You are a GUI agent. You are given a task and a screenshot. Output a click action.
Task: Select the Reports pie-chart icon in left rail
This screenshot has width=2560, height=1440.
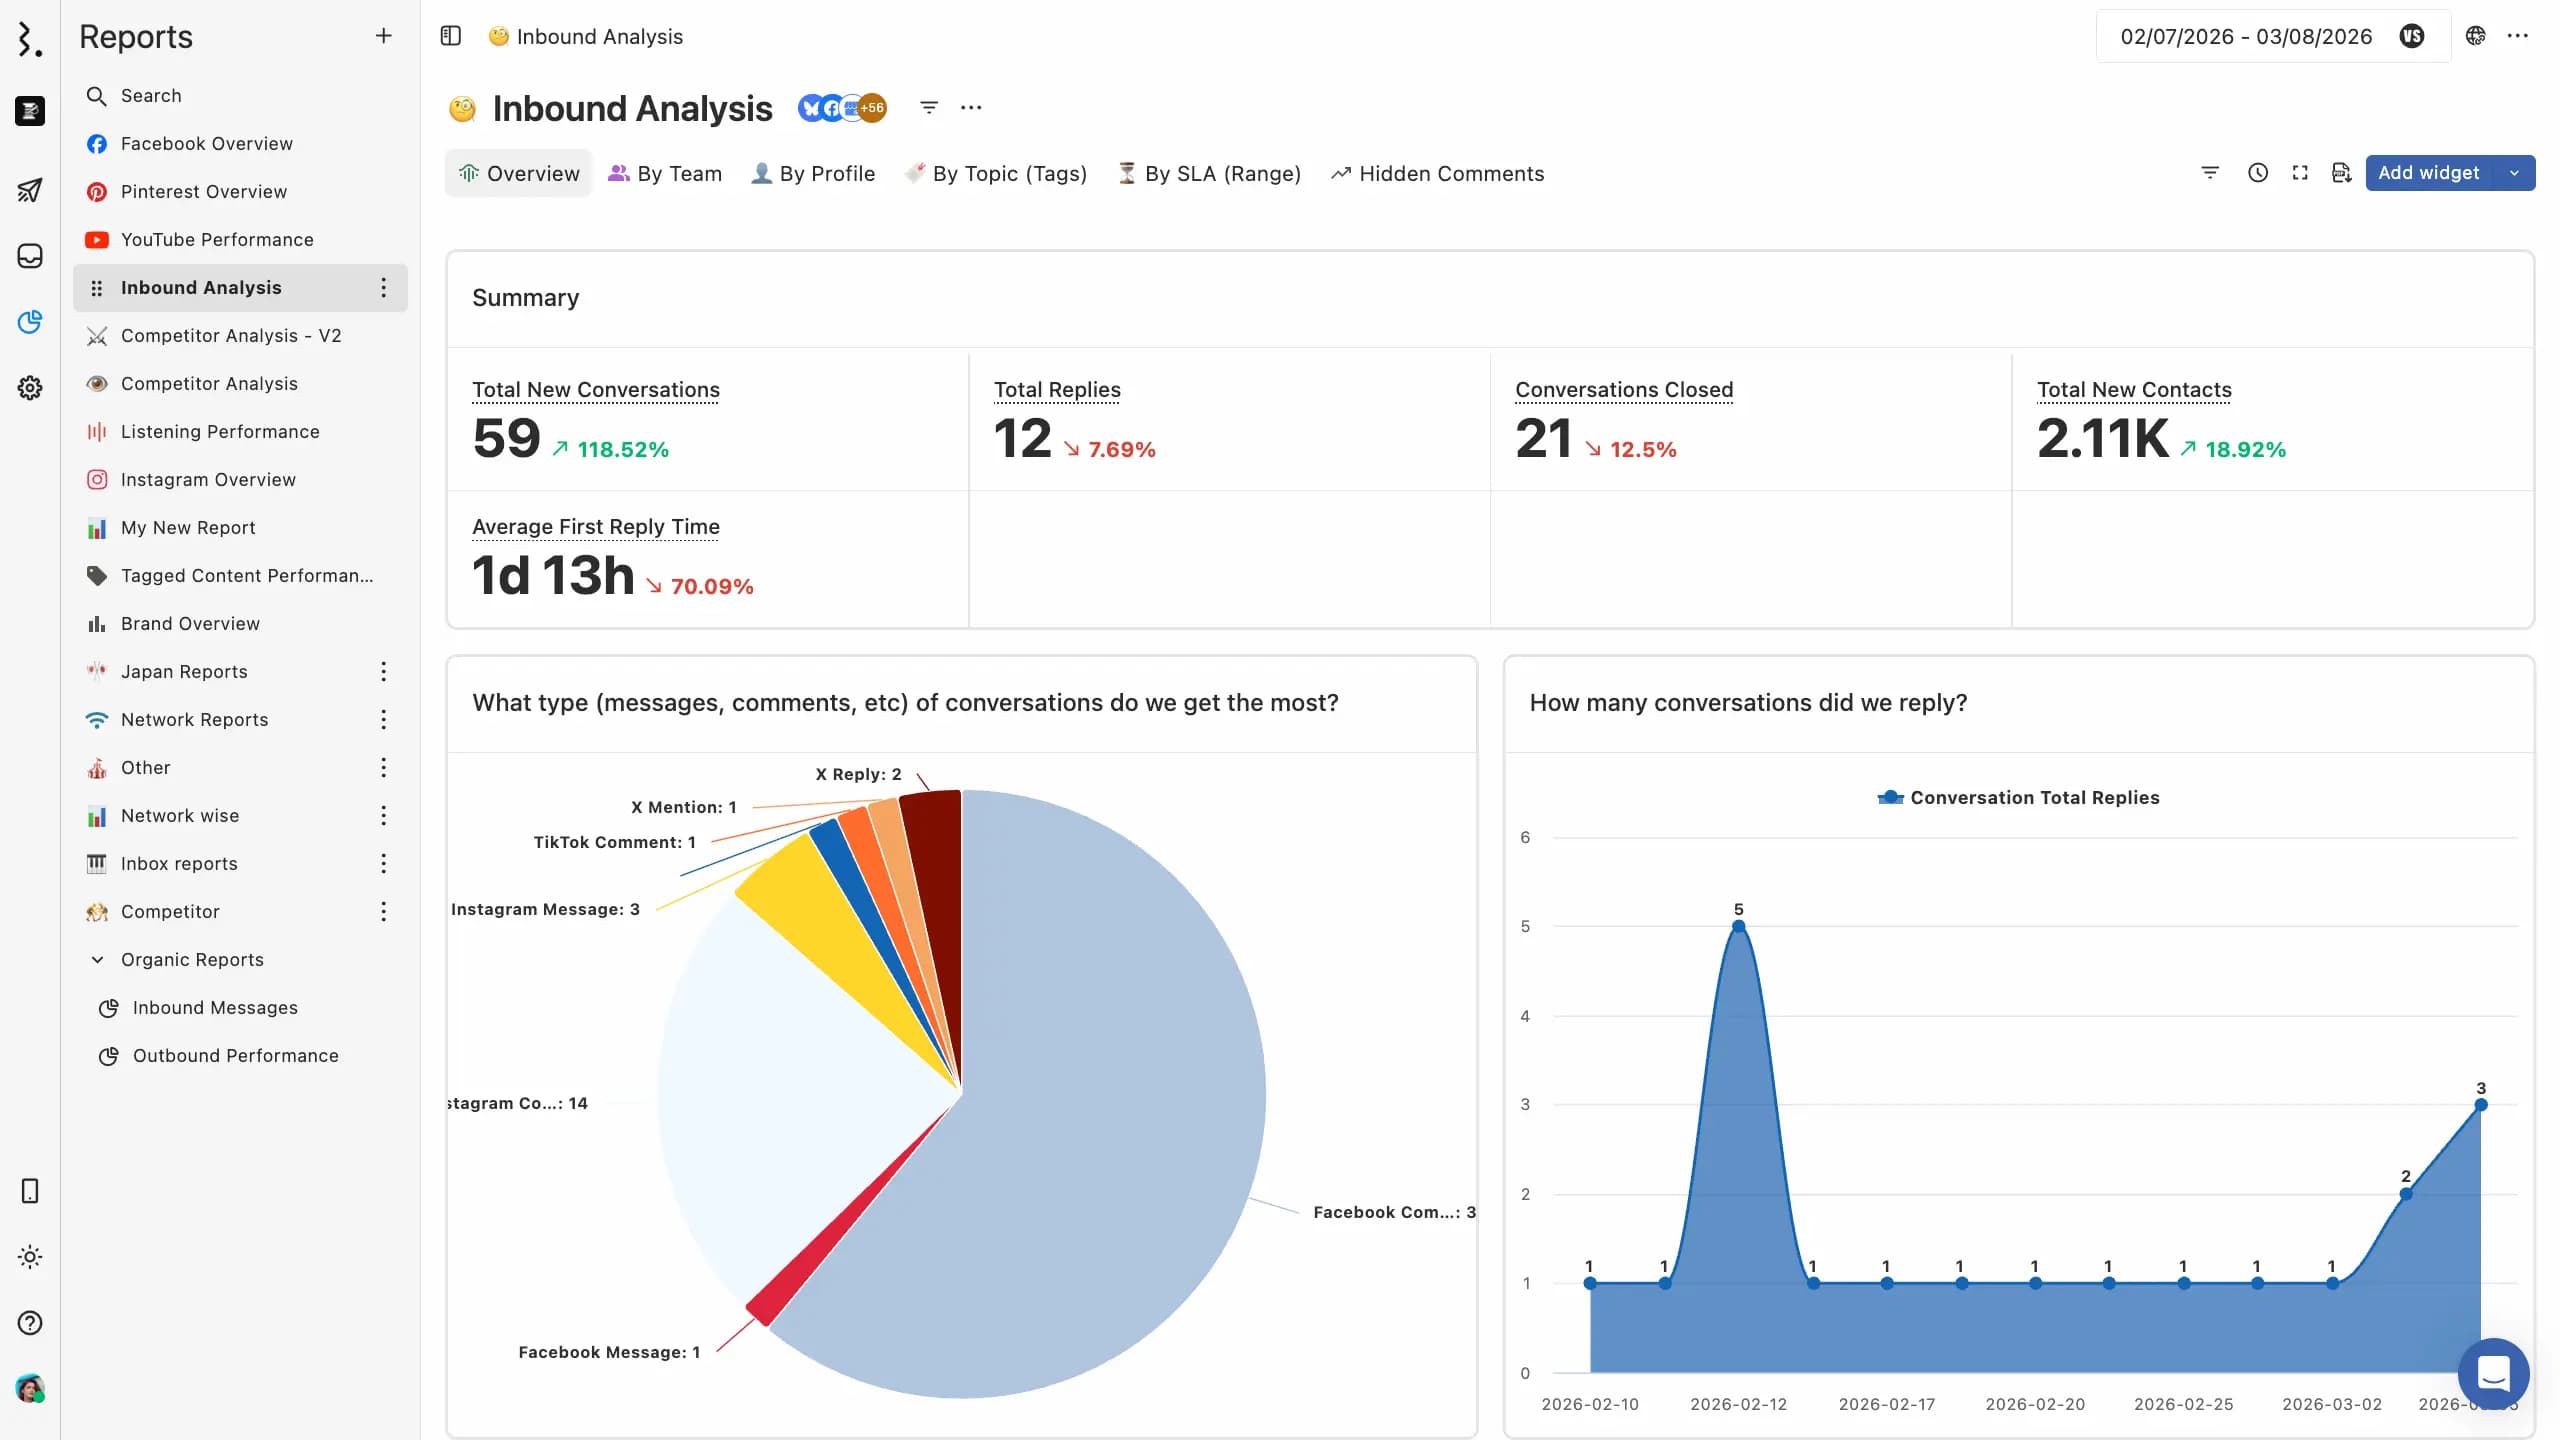pyautogui.click(x=30, y=322)
